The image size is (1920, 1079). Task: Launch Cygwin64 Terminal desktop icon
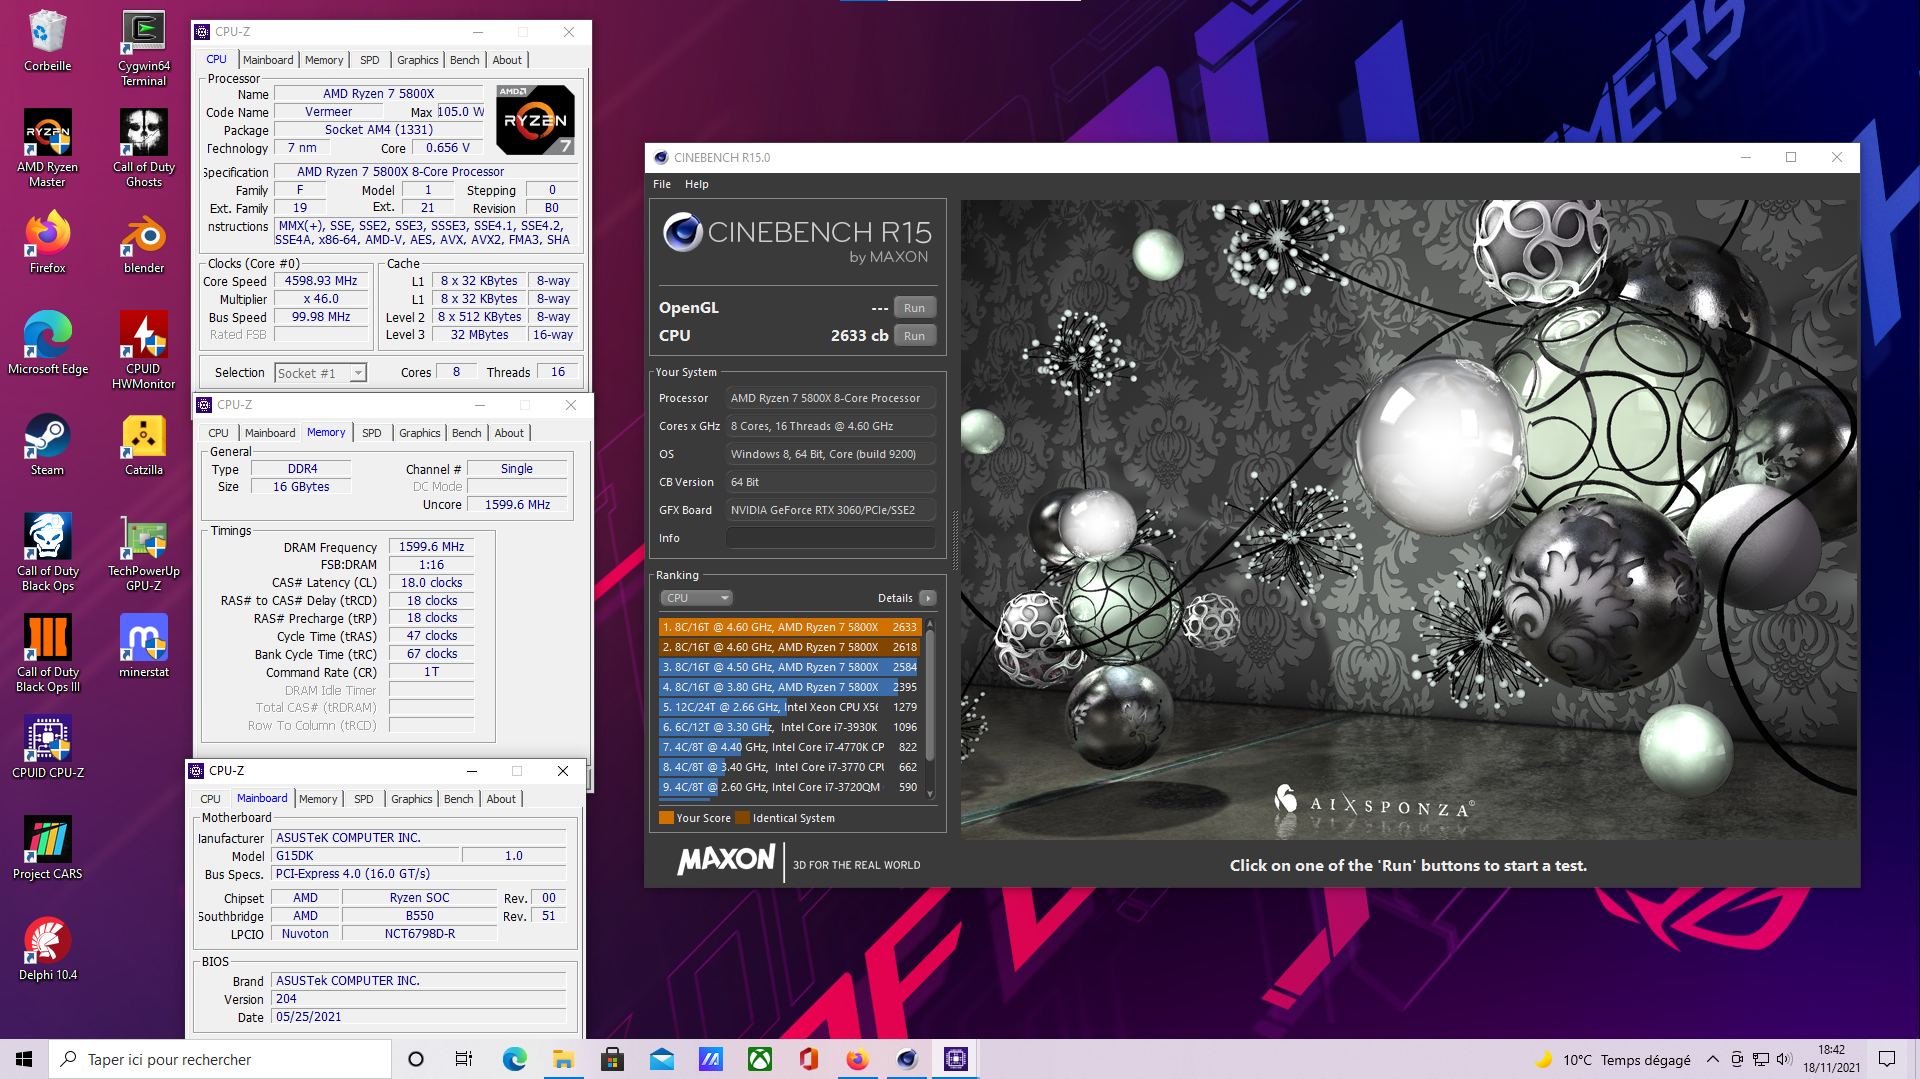pyautogui.click(x=144, y=48)
